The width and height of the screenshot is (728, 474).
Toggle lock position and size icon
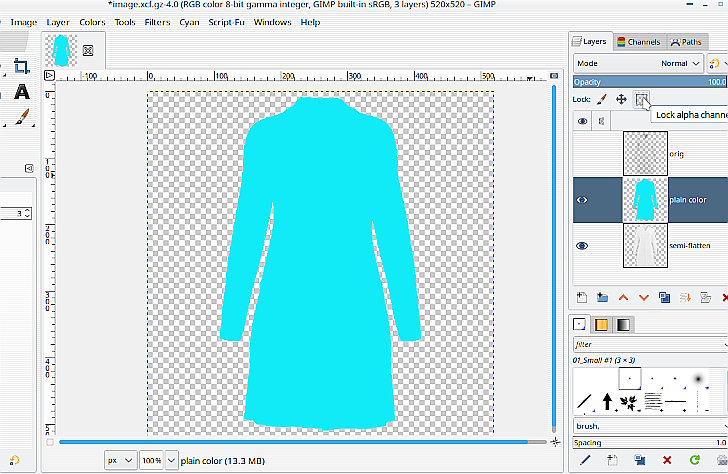pos(621,99)
